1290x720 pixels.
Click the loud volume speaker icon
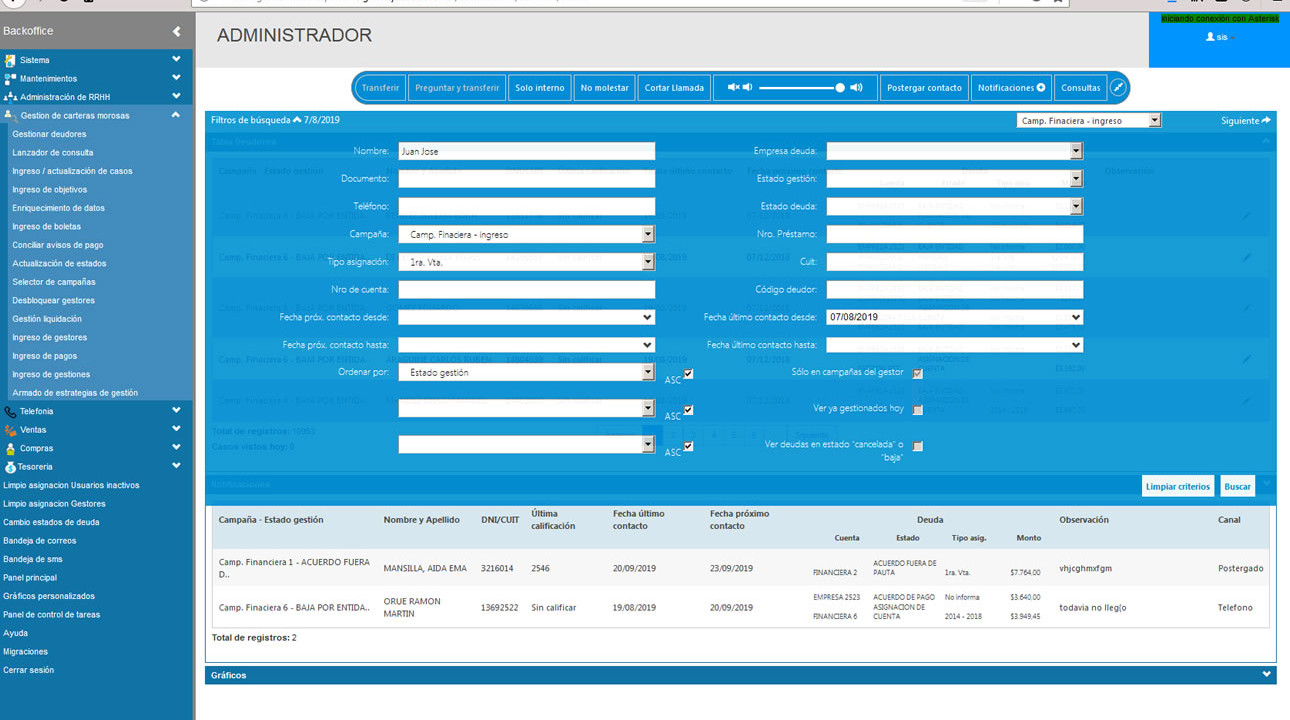point(856,87)
